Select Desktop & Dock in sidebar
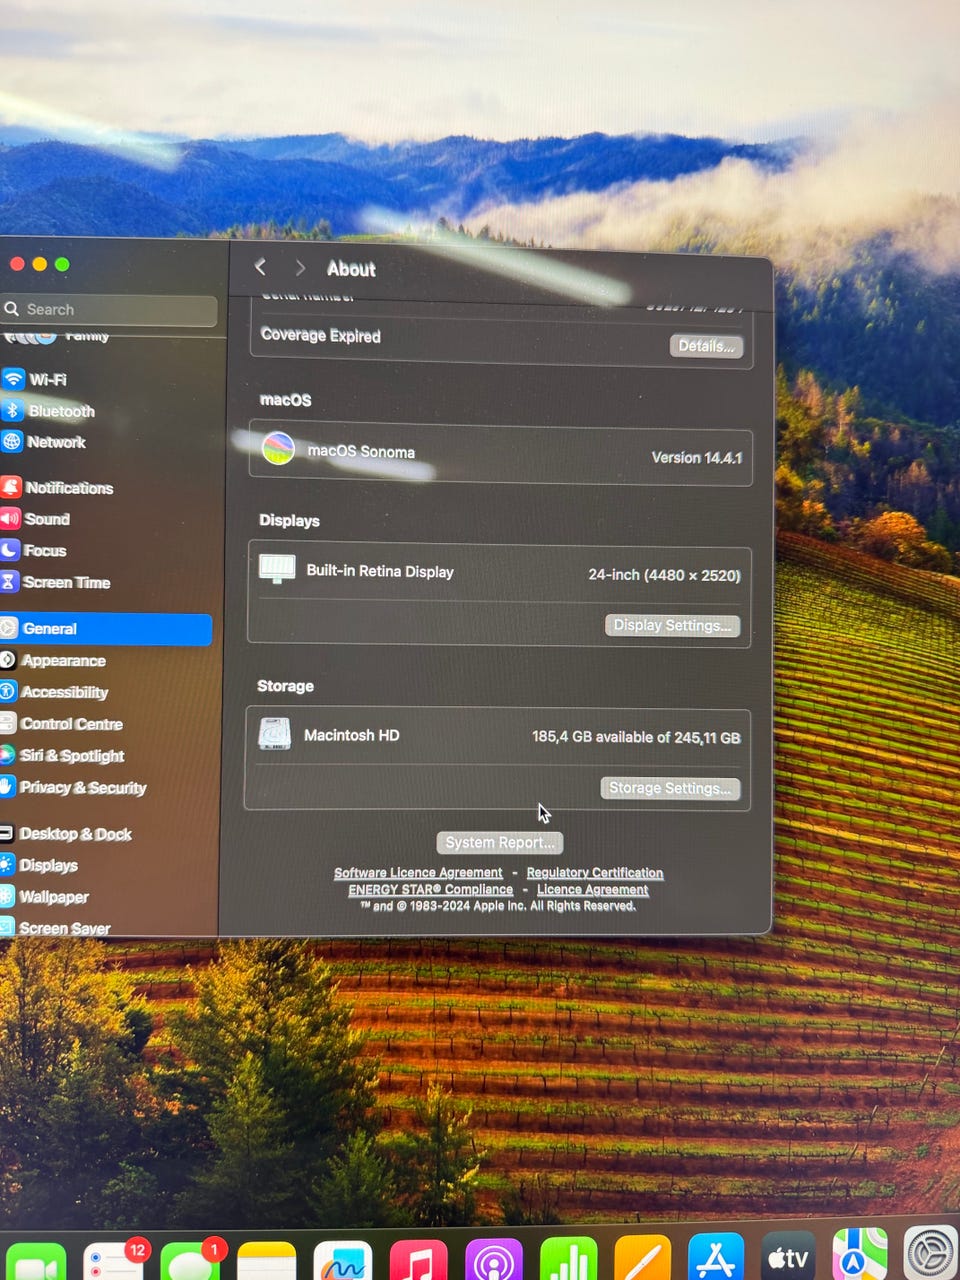Viewport: 960px width, 1280px height. click(x=66, y=834)
